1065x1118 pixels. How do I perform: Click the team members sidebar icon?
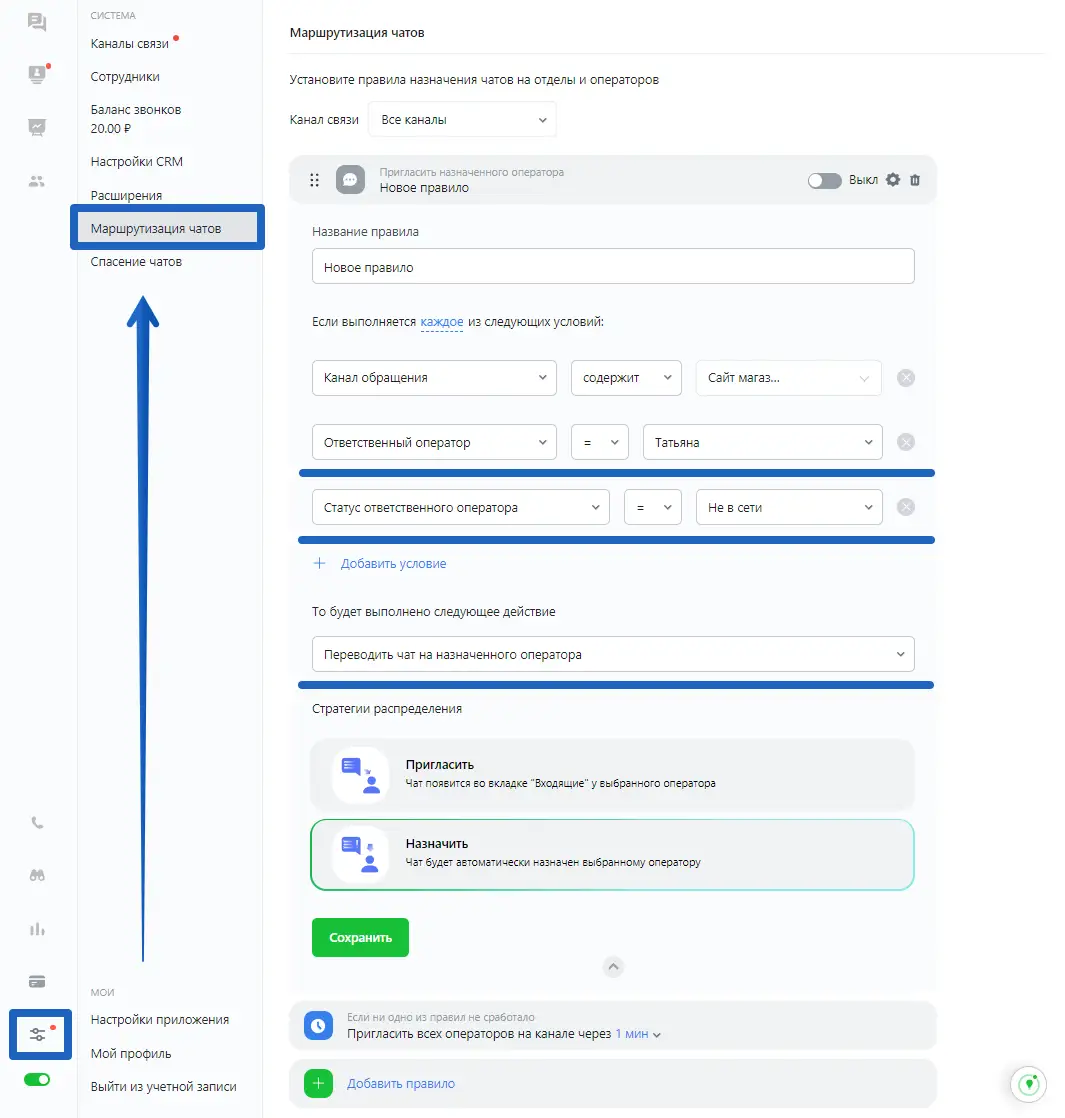(37, 181)
